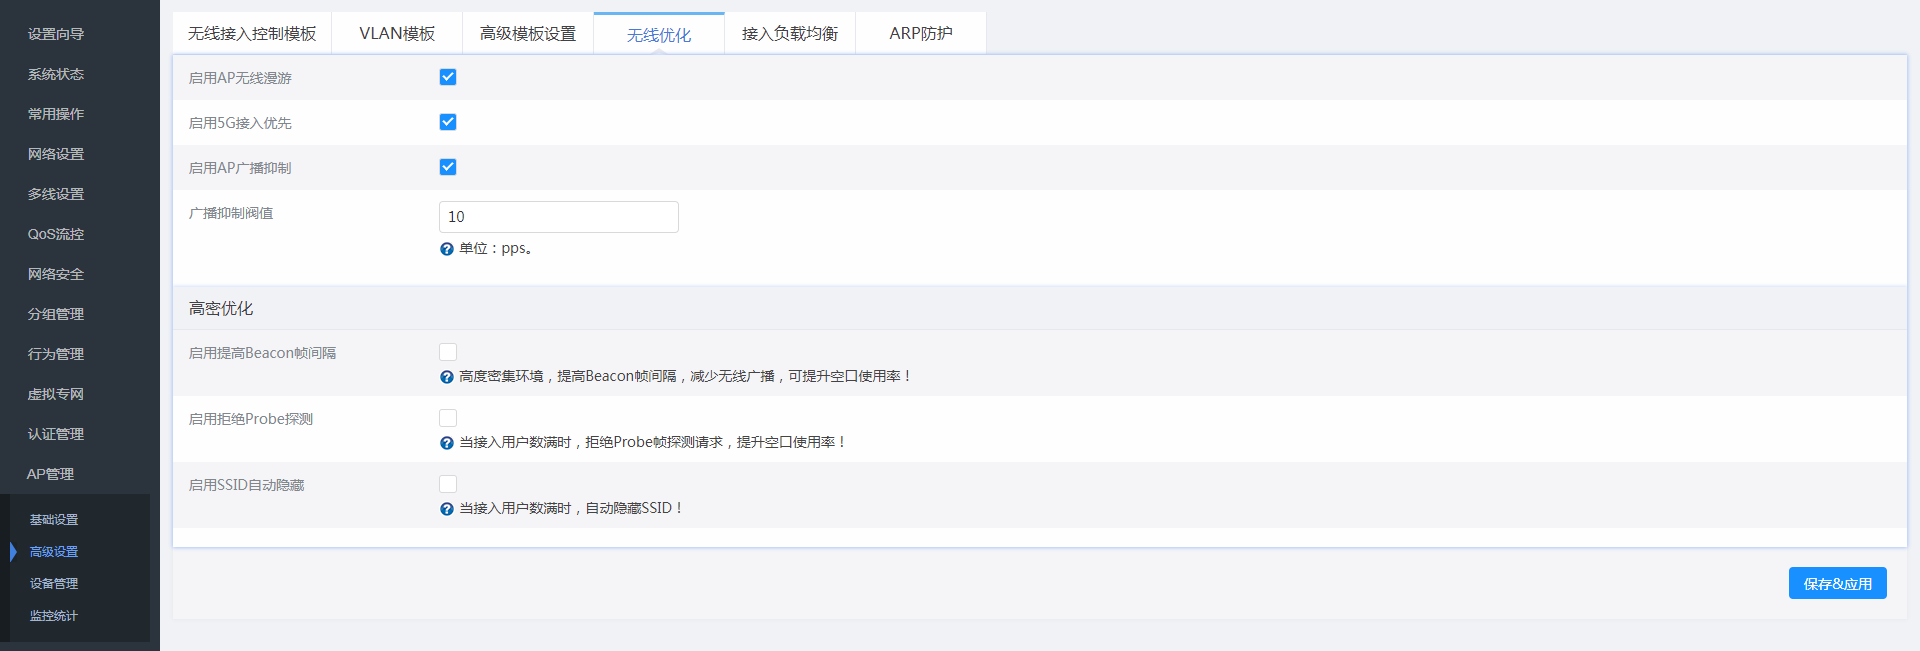Click the 保存&应用 button
This screenshot has height=651, width=1920.
1837,584
